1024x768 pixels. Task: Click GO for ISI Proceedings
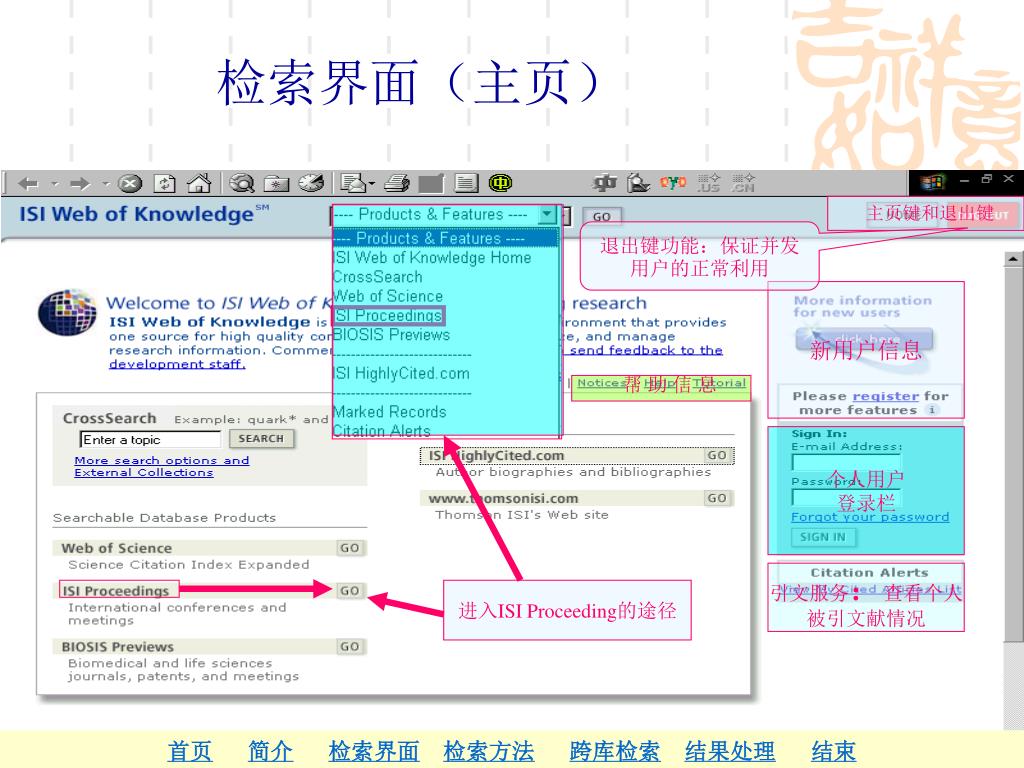(350, 590)
